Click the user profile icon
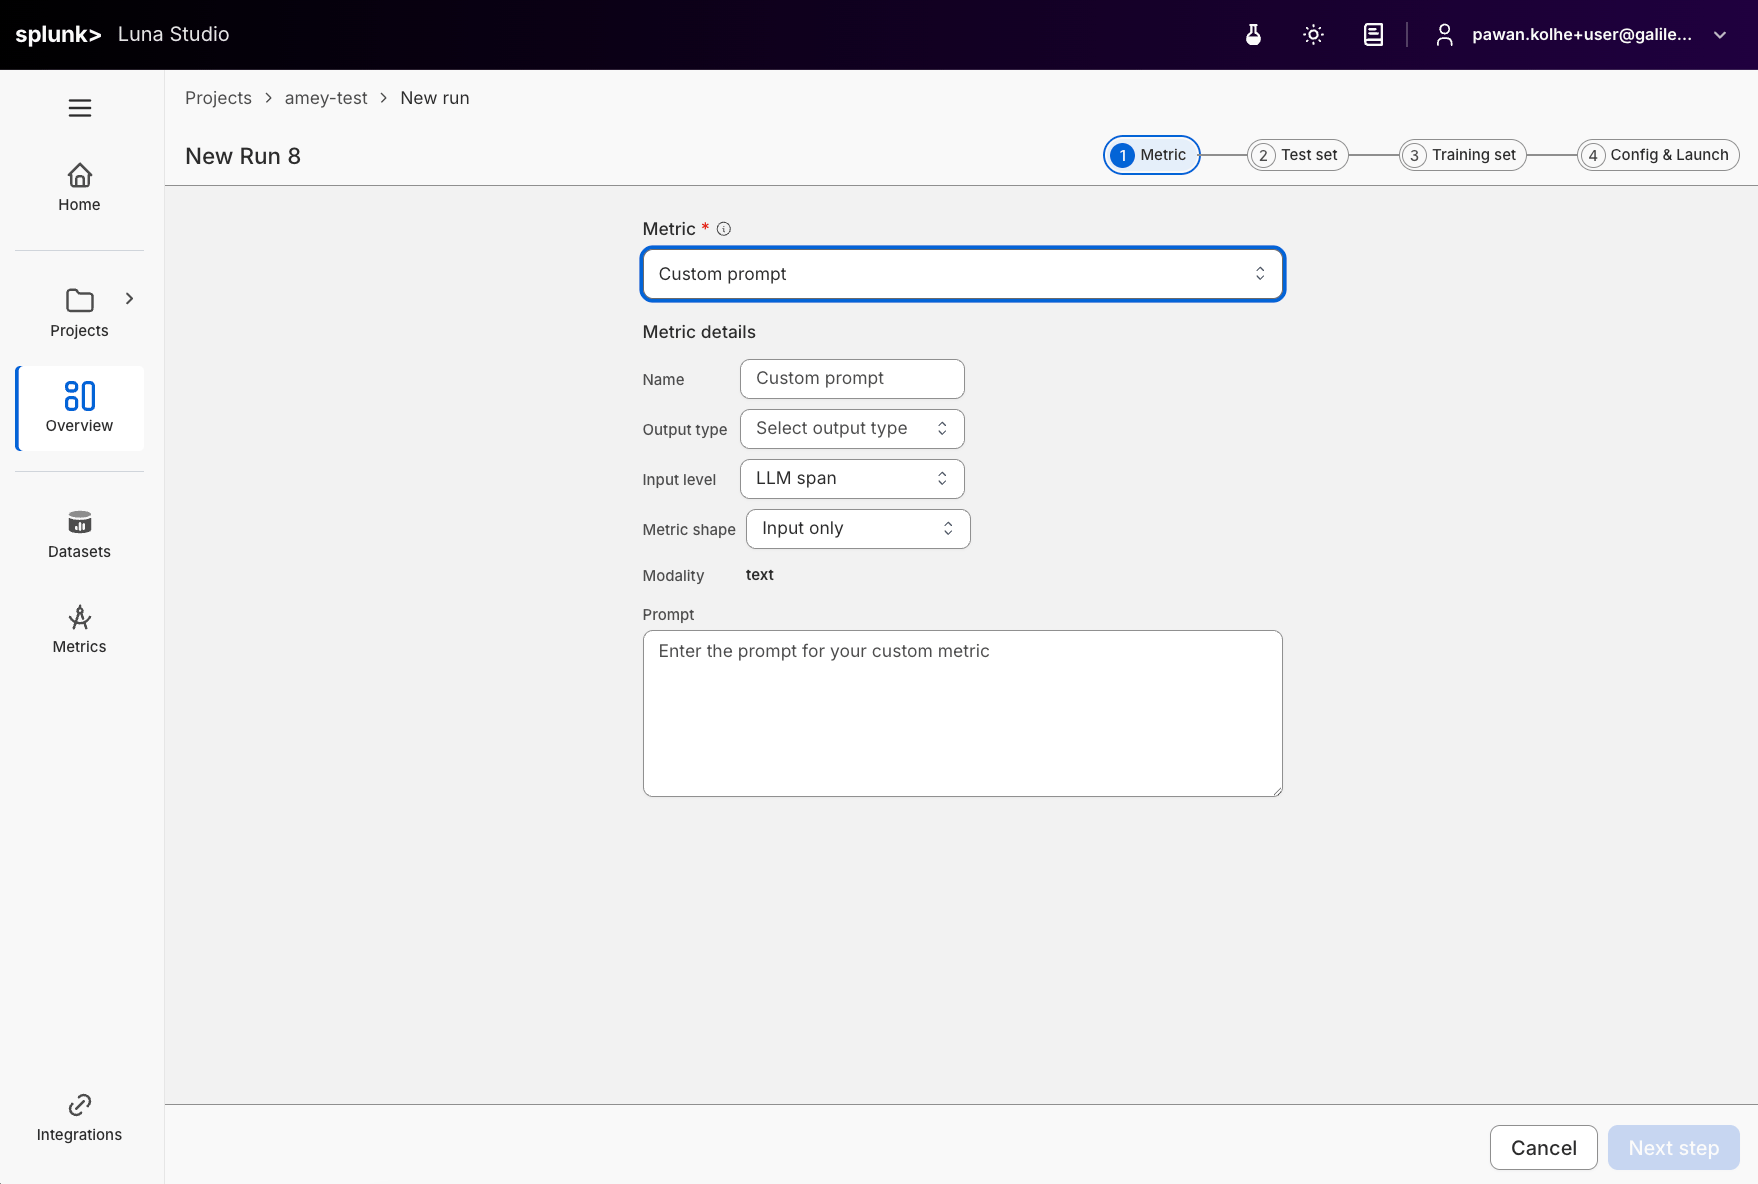The height and width of the screenshot is (1184, 1758). [x=1444, y=35]
